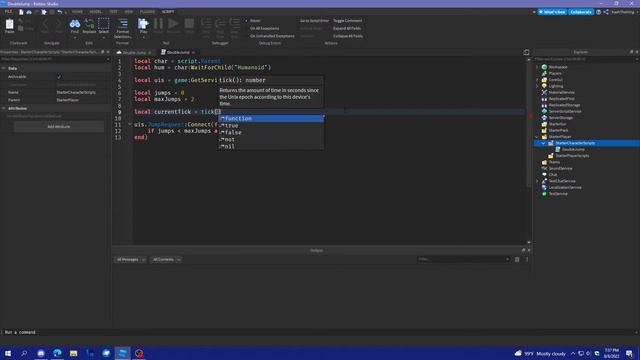Click the LocalizationService icon in Explorer

click(x=544, y=187)
